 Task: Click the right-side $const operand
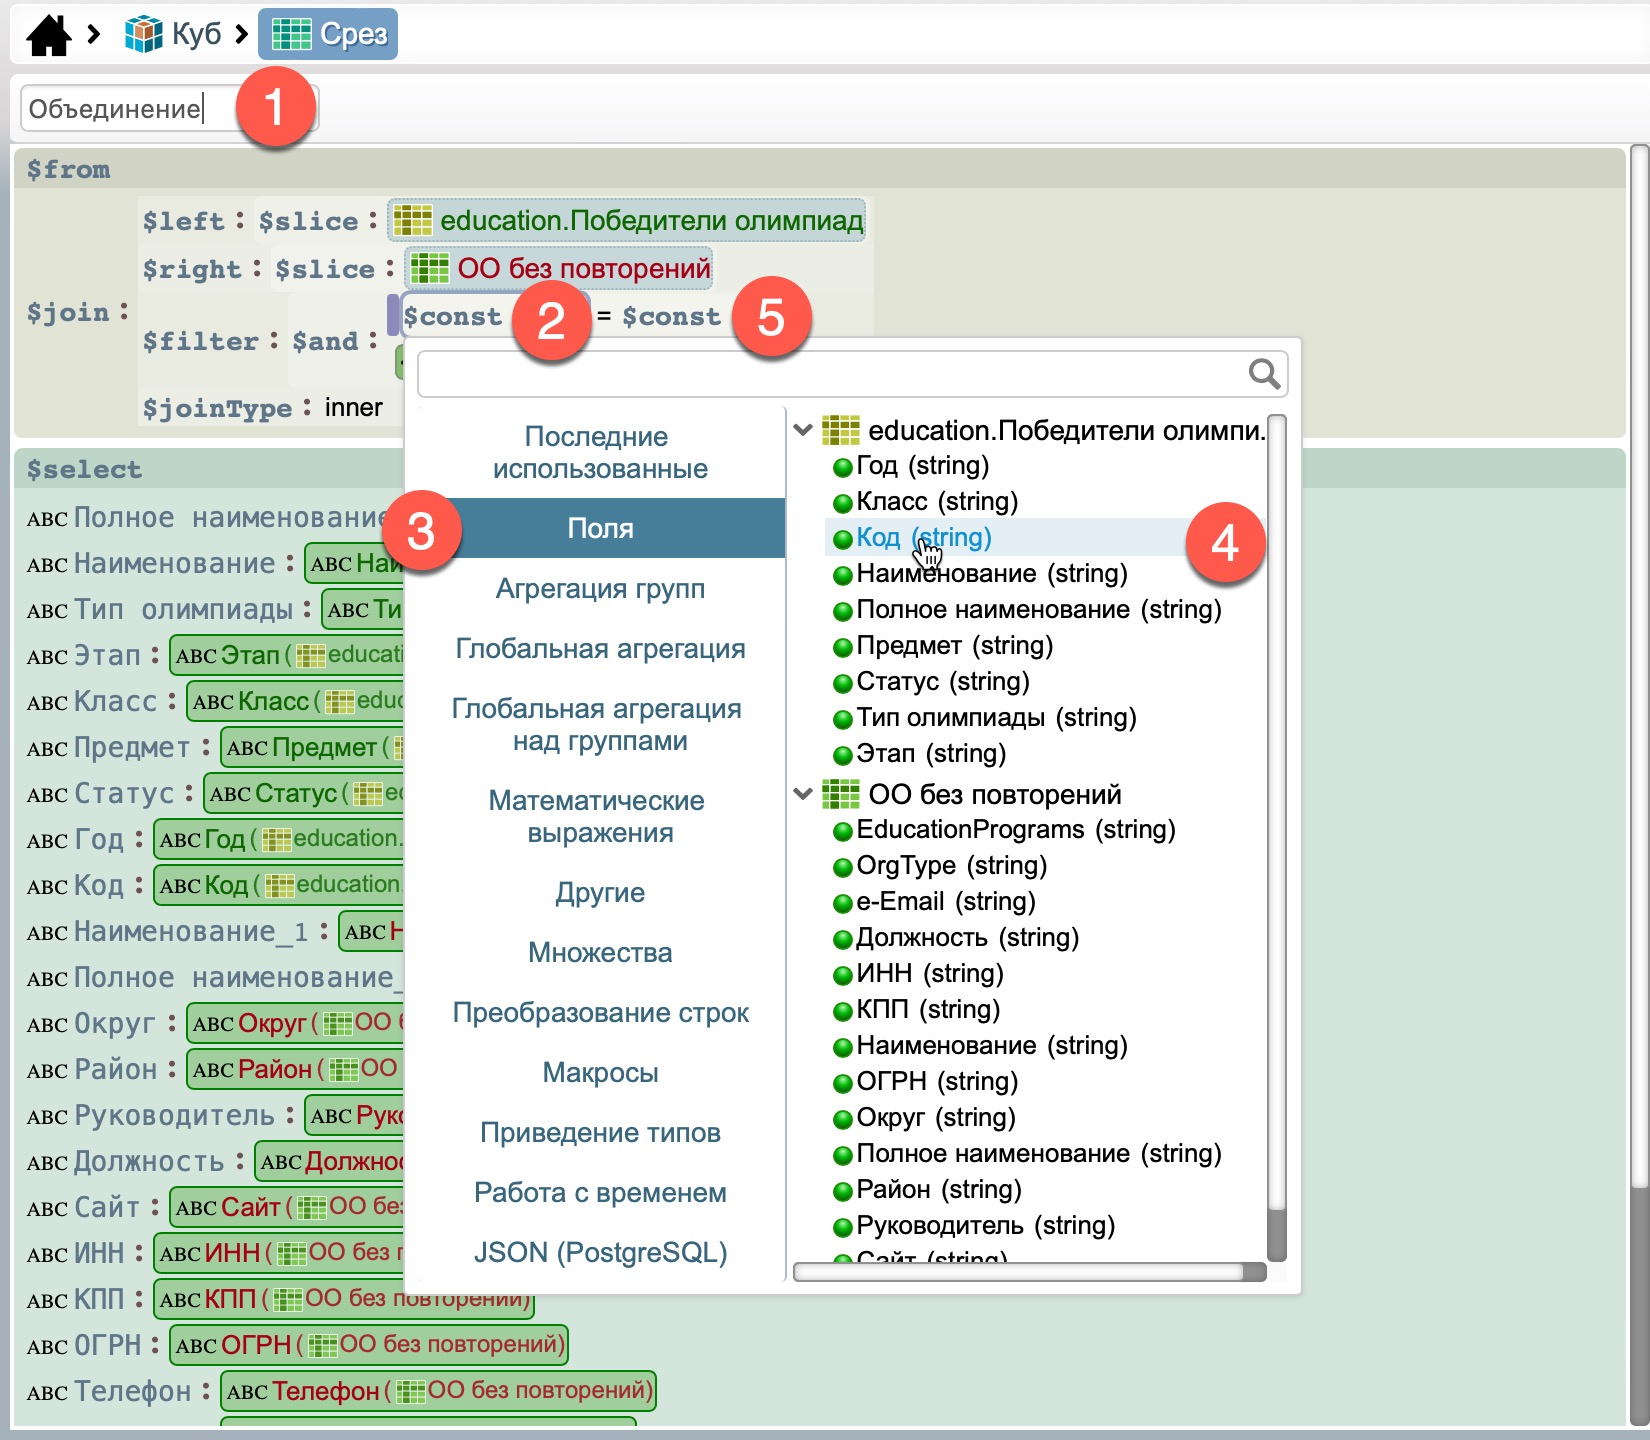[670, 317]
